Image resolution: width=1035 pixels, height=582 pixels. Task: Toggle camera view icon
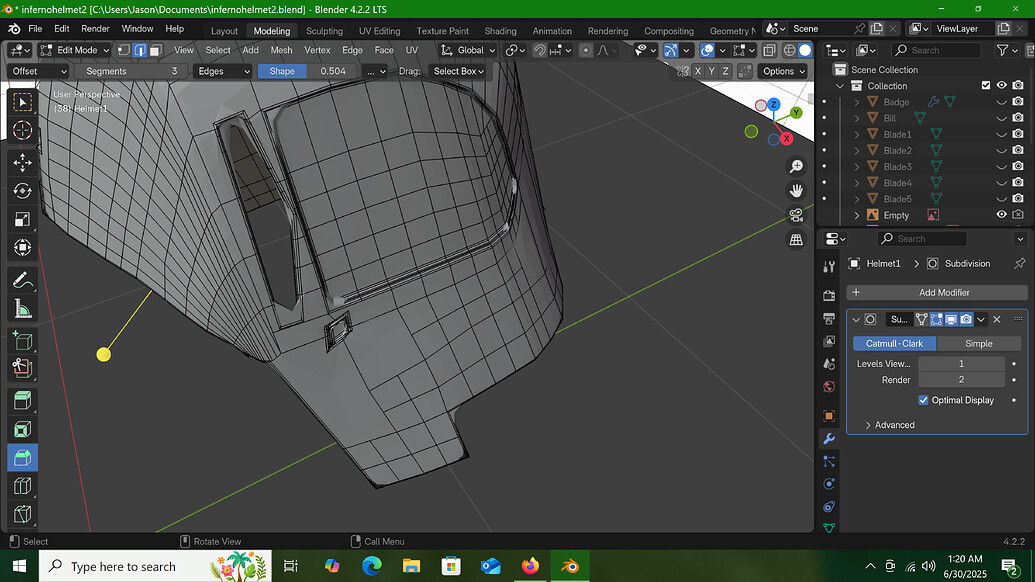point(796,215)
